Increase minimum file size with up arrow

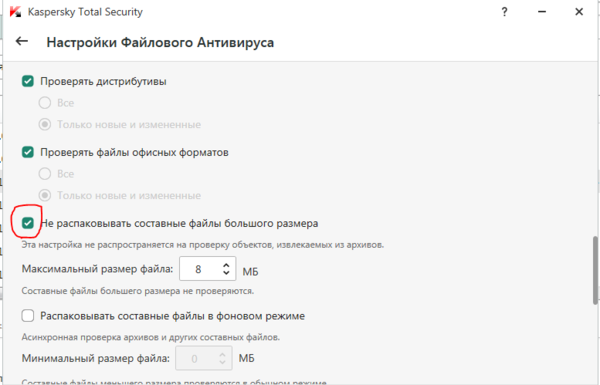[222, 354]
